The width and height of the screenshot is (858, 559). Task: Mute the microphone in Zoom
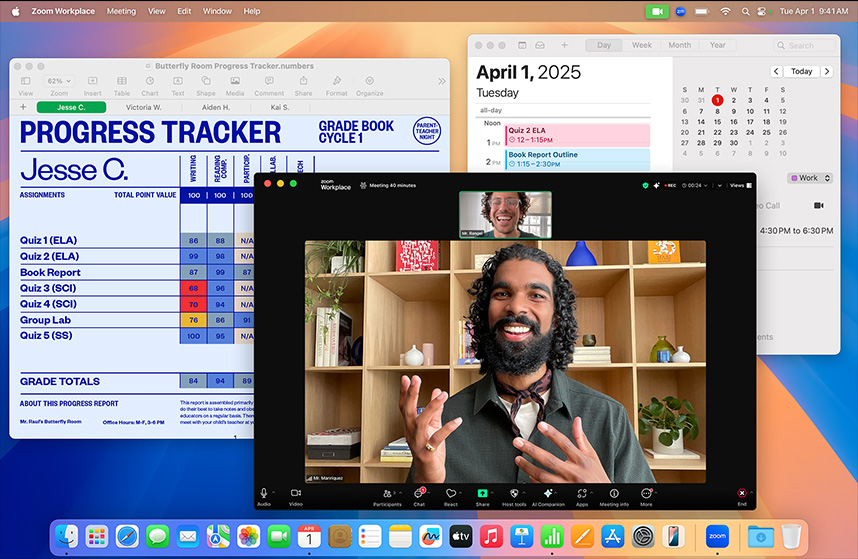point(264,494)
